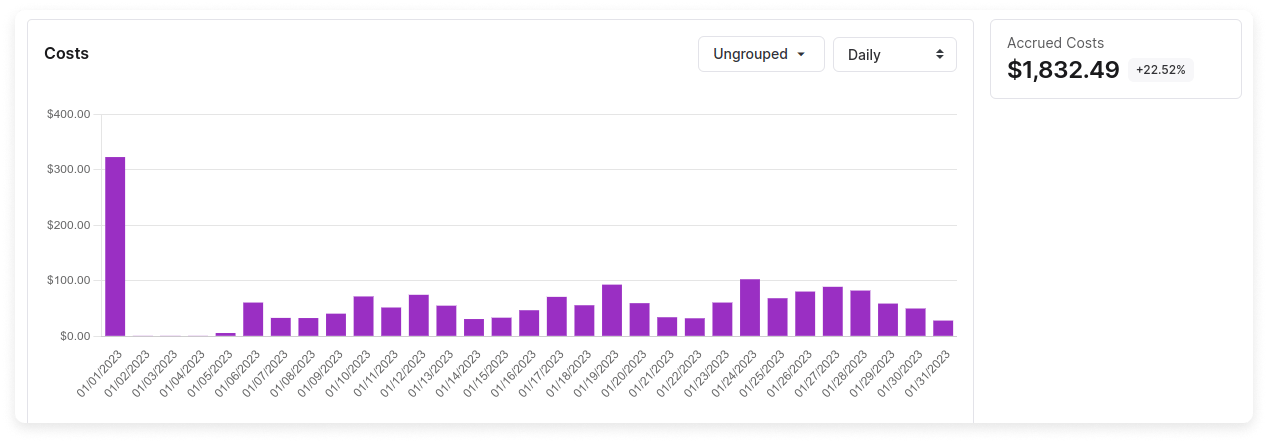Click the Accrued Costs label
This screenshot has width=1268, height=443.
pos(1055,43)
